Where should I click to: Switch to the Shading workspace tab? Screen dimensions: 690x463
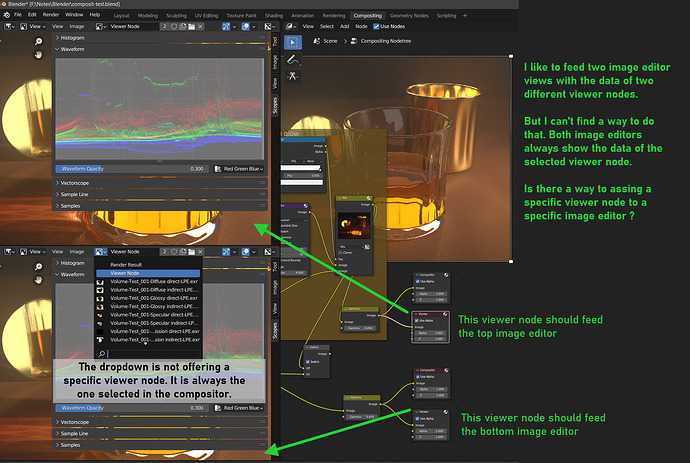tap(274, 15)
